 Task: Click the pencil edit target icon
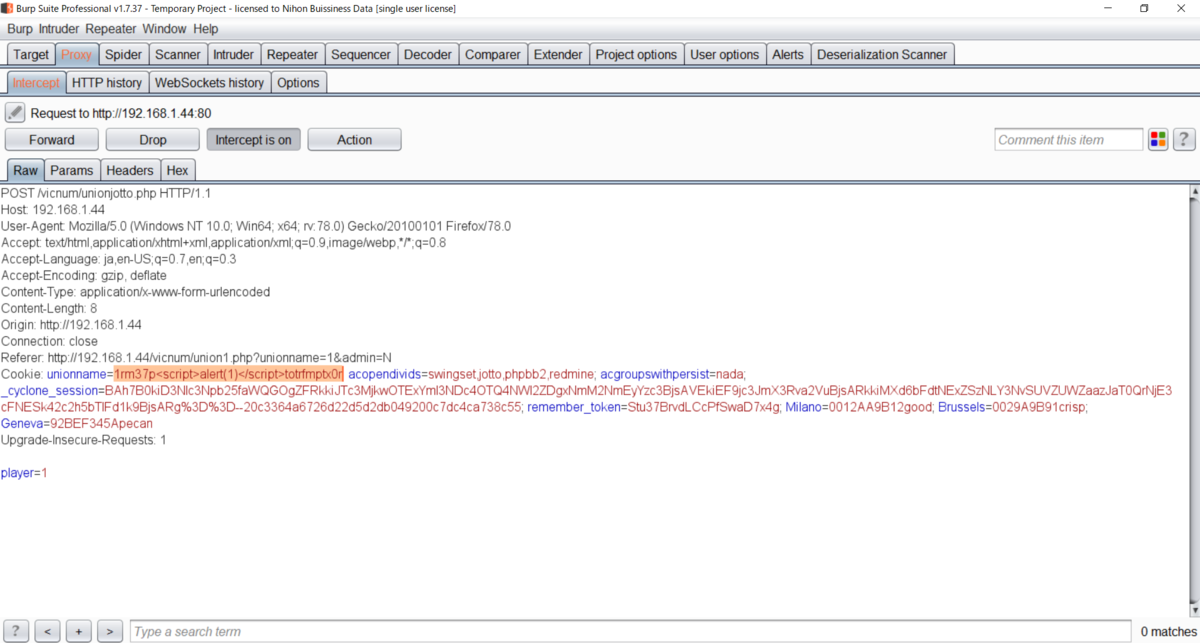[15, 113]
